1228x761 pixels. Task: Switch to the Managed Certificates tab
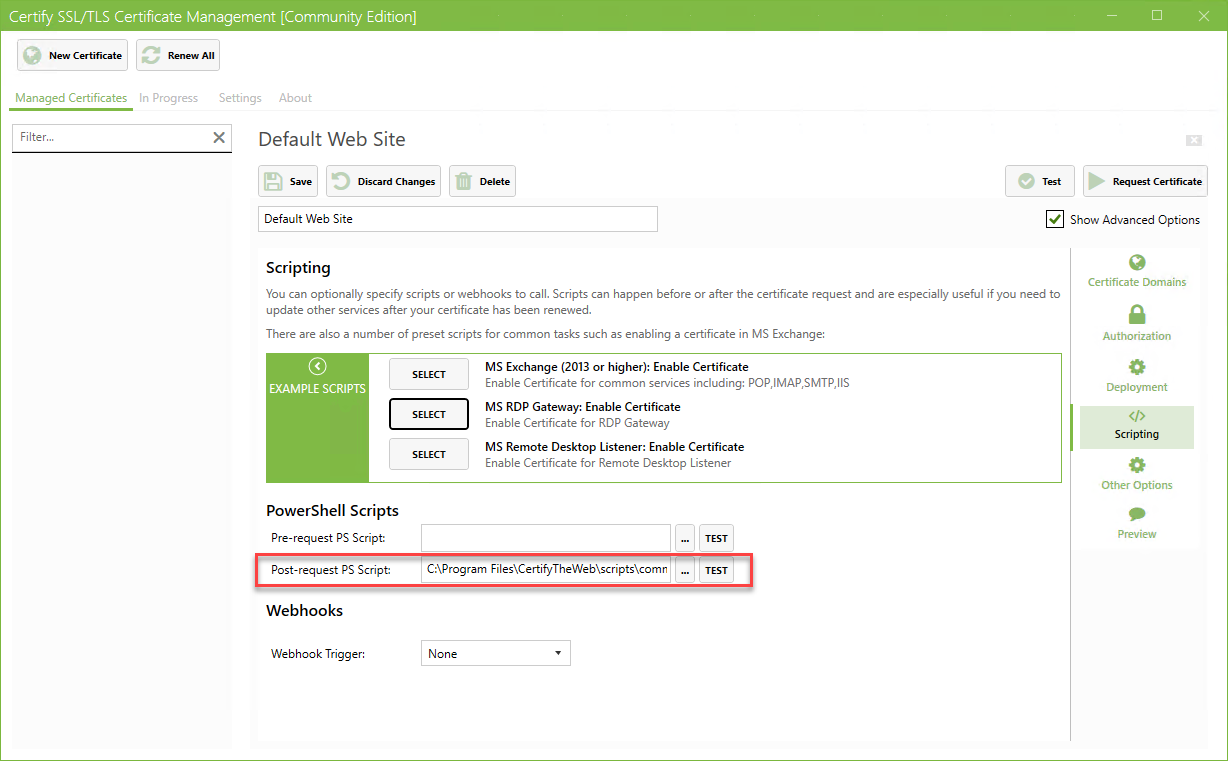(71, 98)
